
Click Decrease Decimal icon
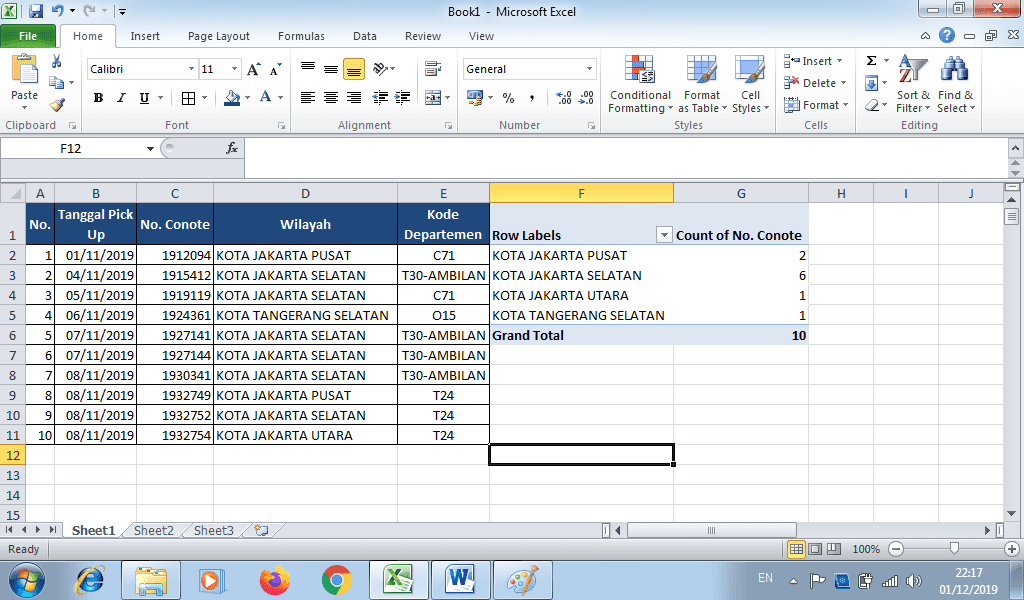pos(587,98)
